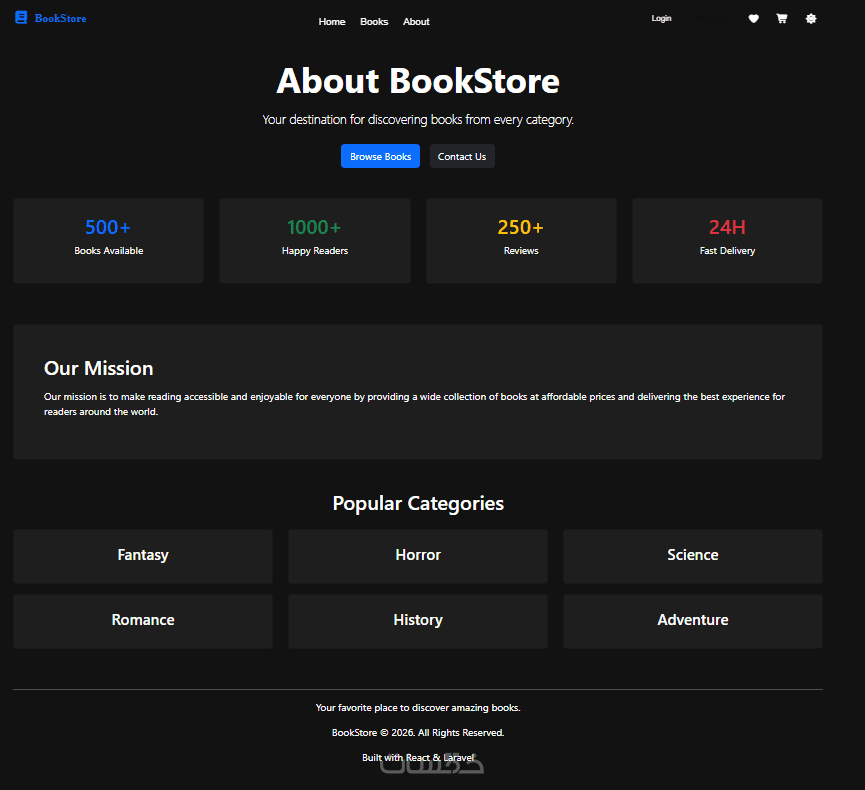Click 'BookStore © 2026. All Rights Reserved.'
Image resolution: width=865 pixels, height=790 pixels.
pos(418,732)
